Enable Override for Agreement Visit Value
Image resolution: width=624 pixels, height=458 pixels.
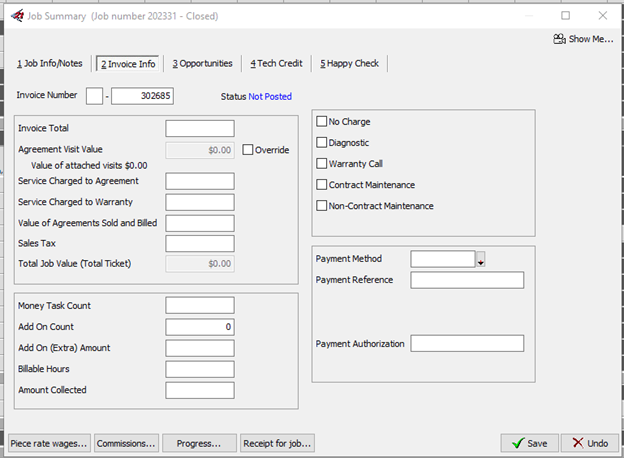pos(248,150)
